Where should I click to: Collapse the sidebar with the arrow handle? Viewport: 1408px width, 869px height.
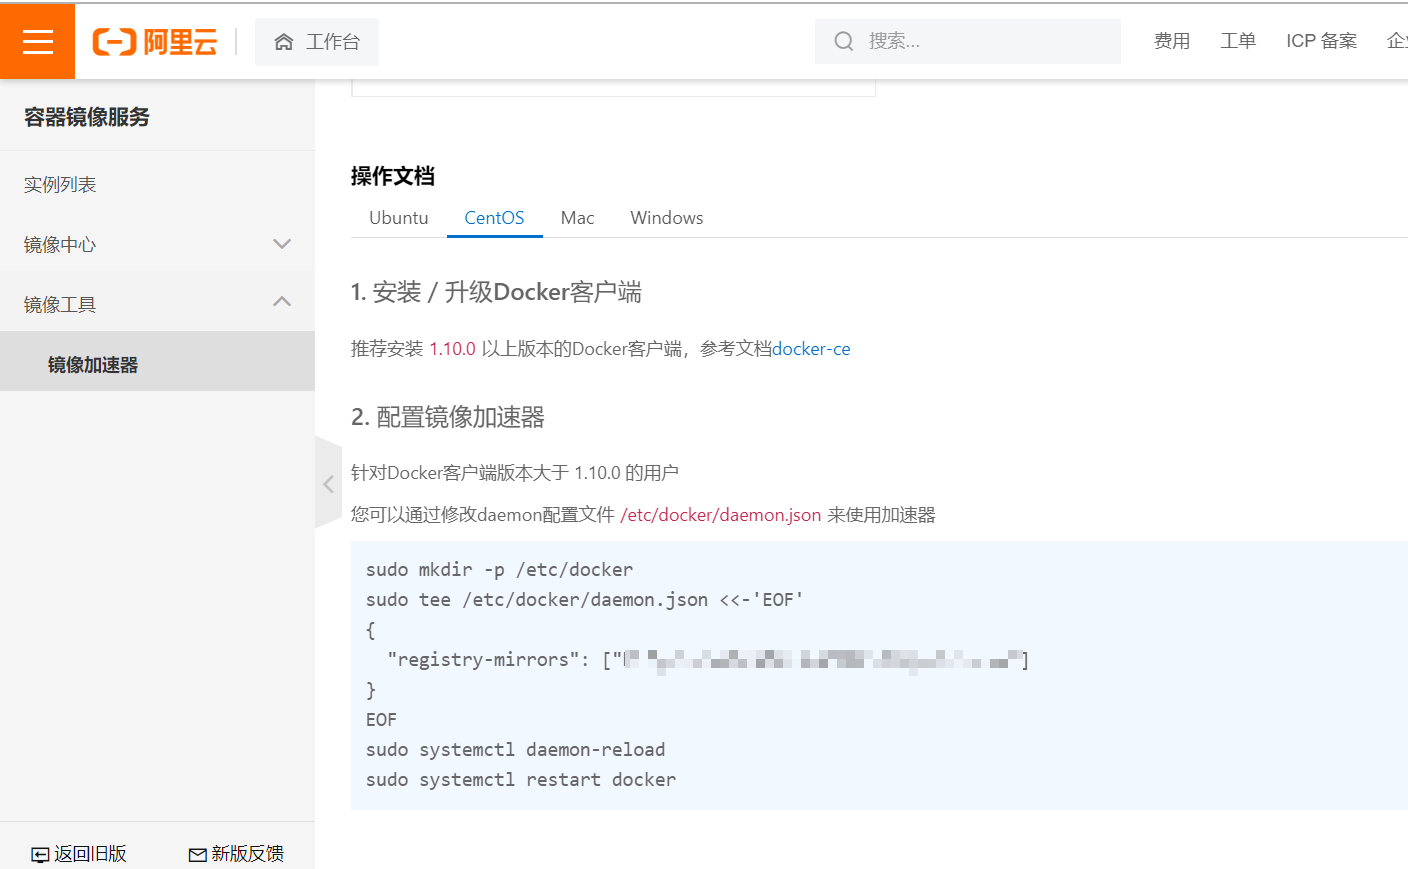pos(328,484)
